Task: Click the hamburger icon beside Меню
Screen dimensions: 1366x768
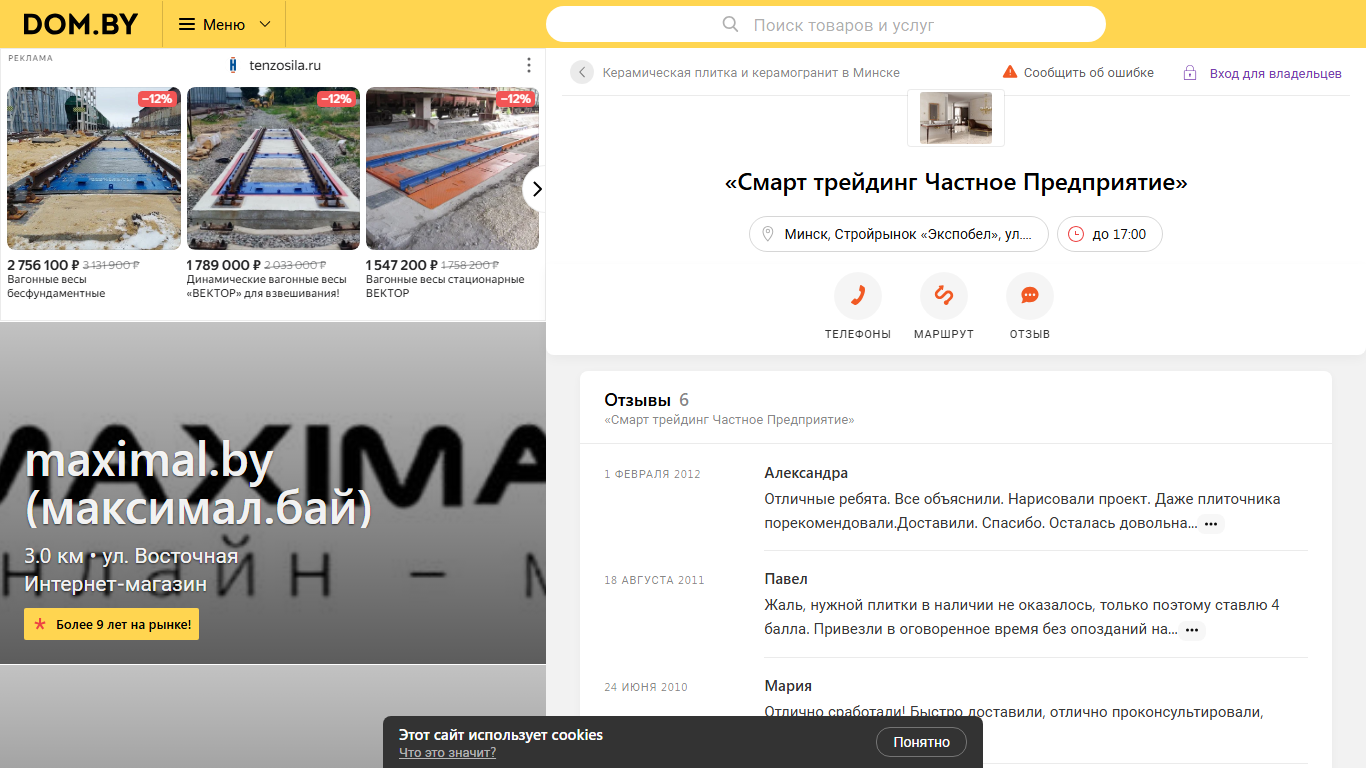Action: point(187,24)
